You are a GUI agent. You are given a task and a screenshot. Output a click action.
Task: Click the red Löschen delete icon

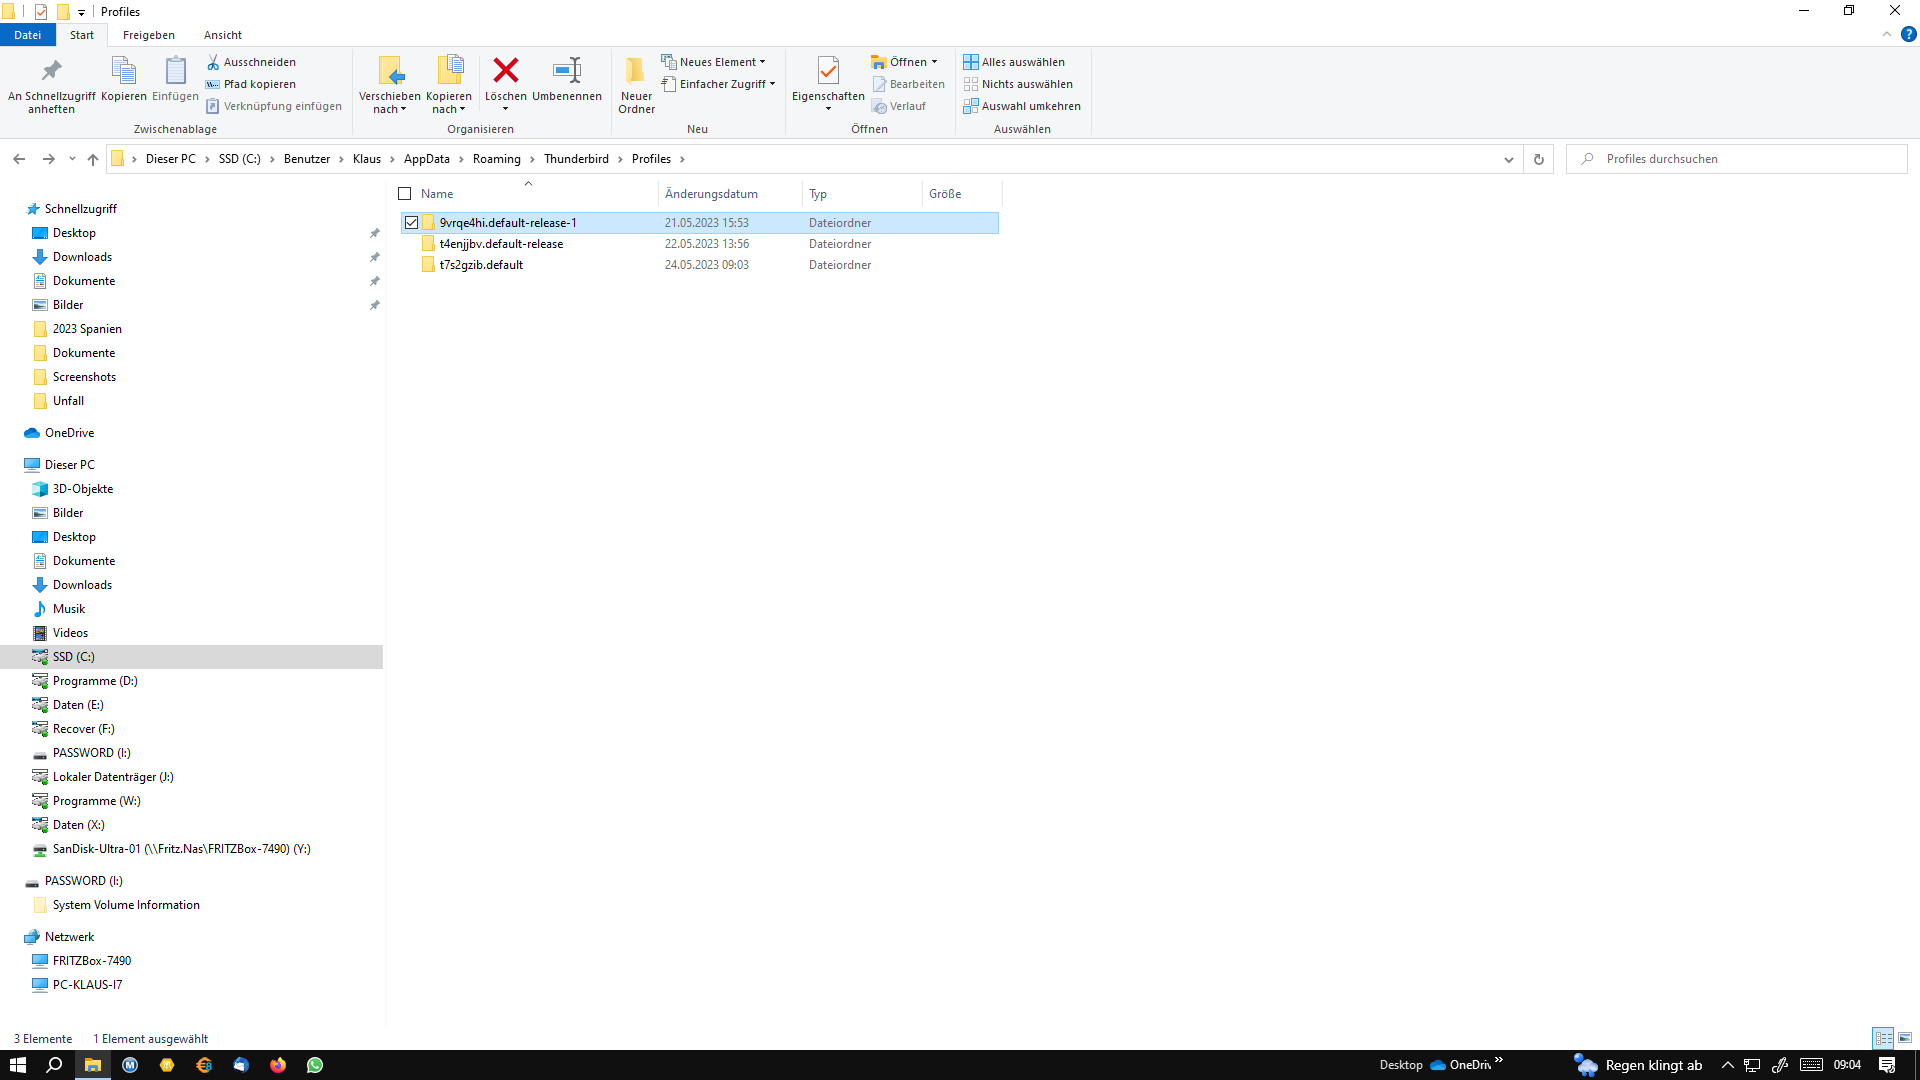[x=505, y=70]
